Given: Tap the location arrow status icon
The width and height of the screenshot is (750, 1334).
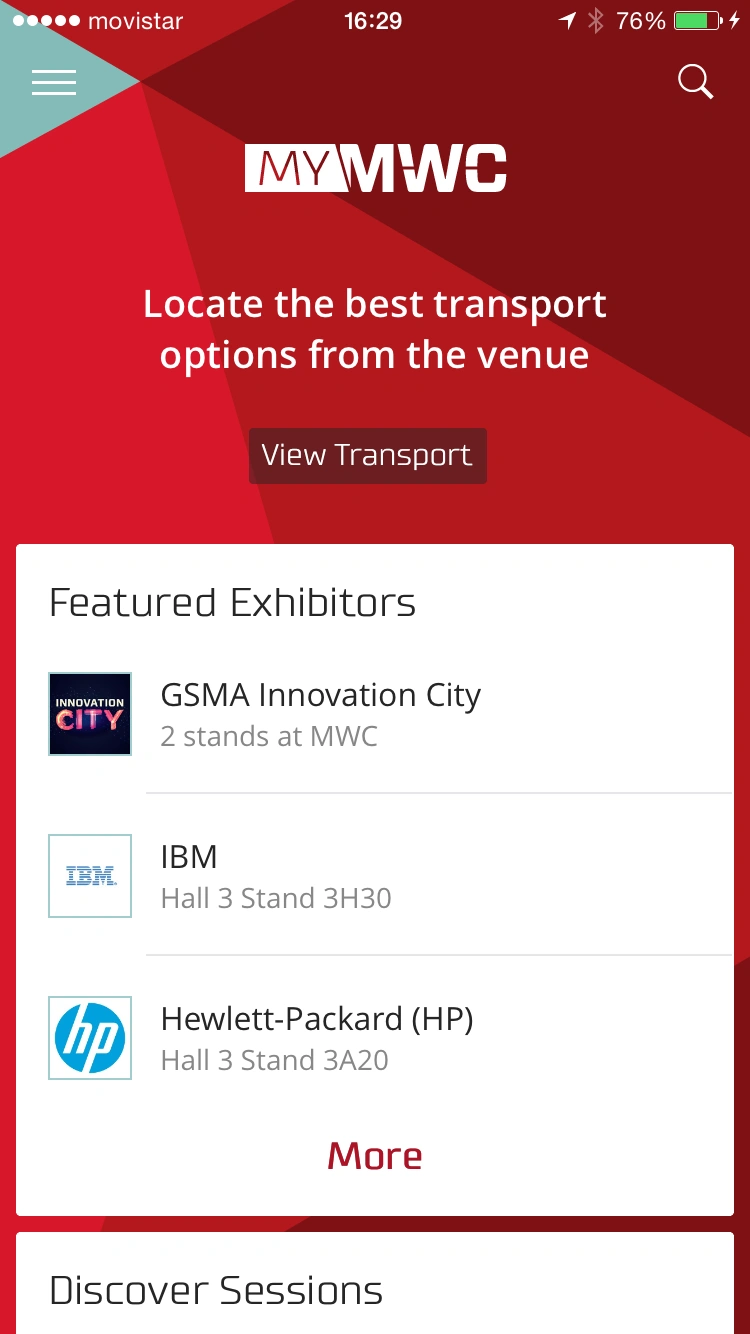Looking at the screenshot, I should pos(567,21).
